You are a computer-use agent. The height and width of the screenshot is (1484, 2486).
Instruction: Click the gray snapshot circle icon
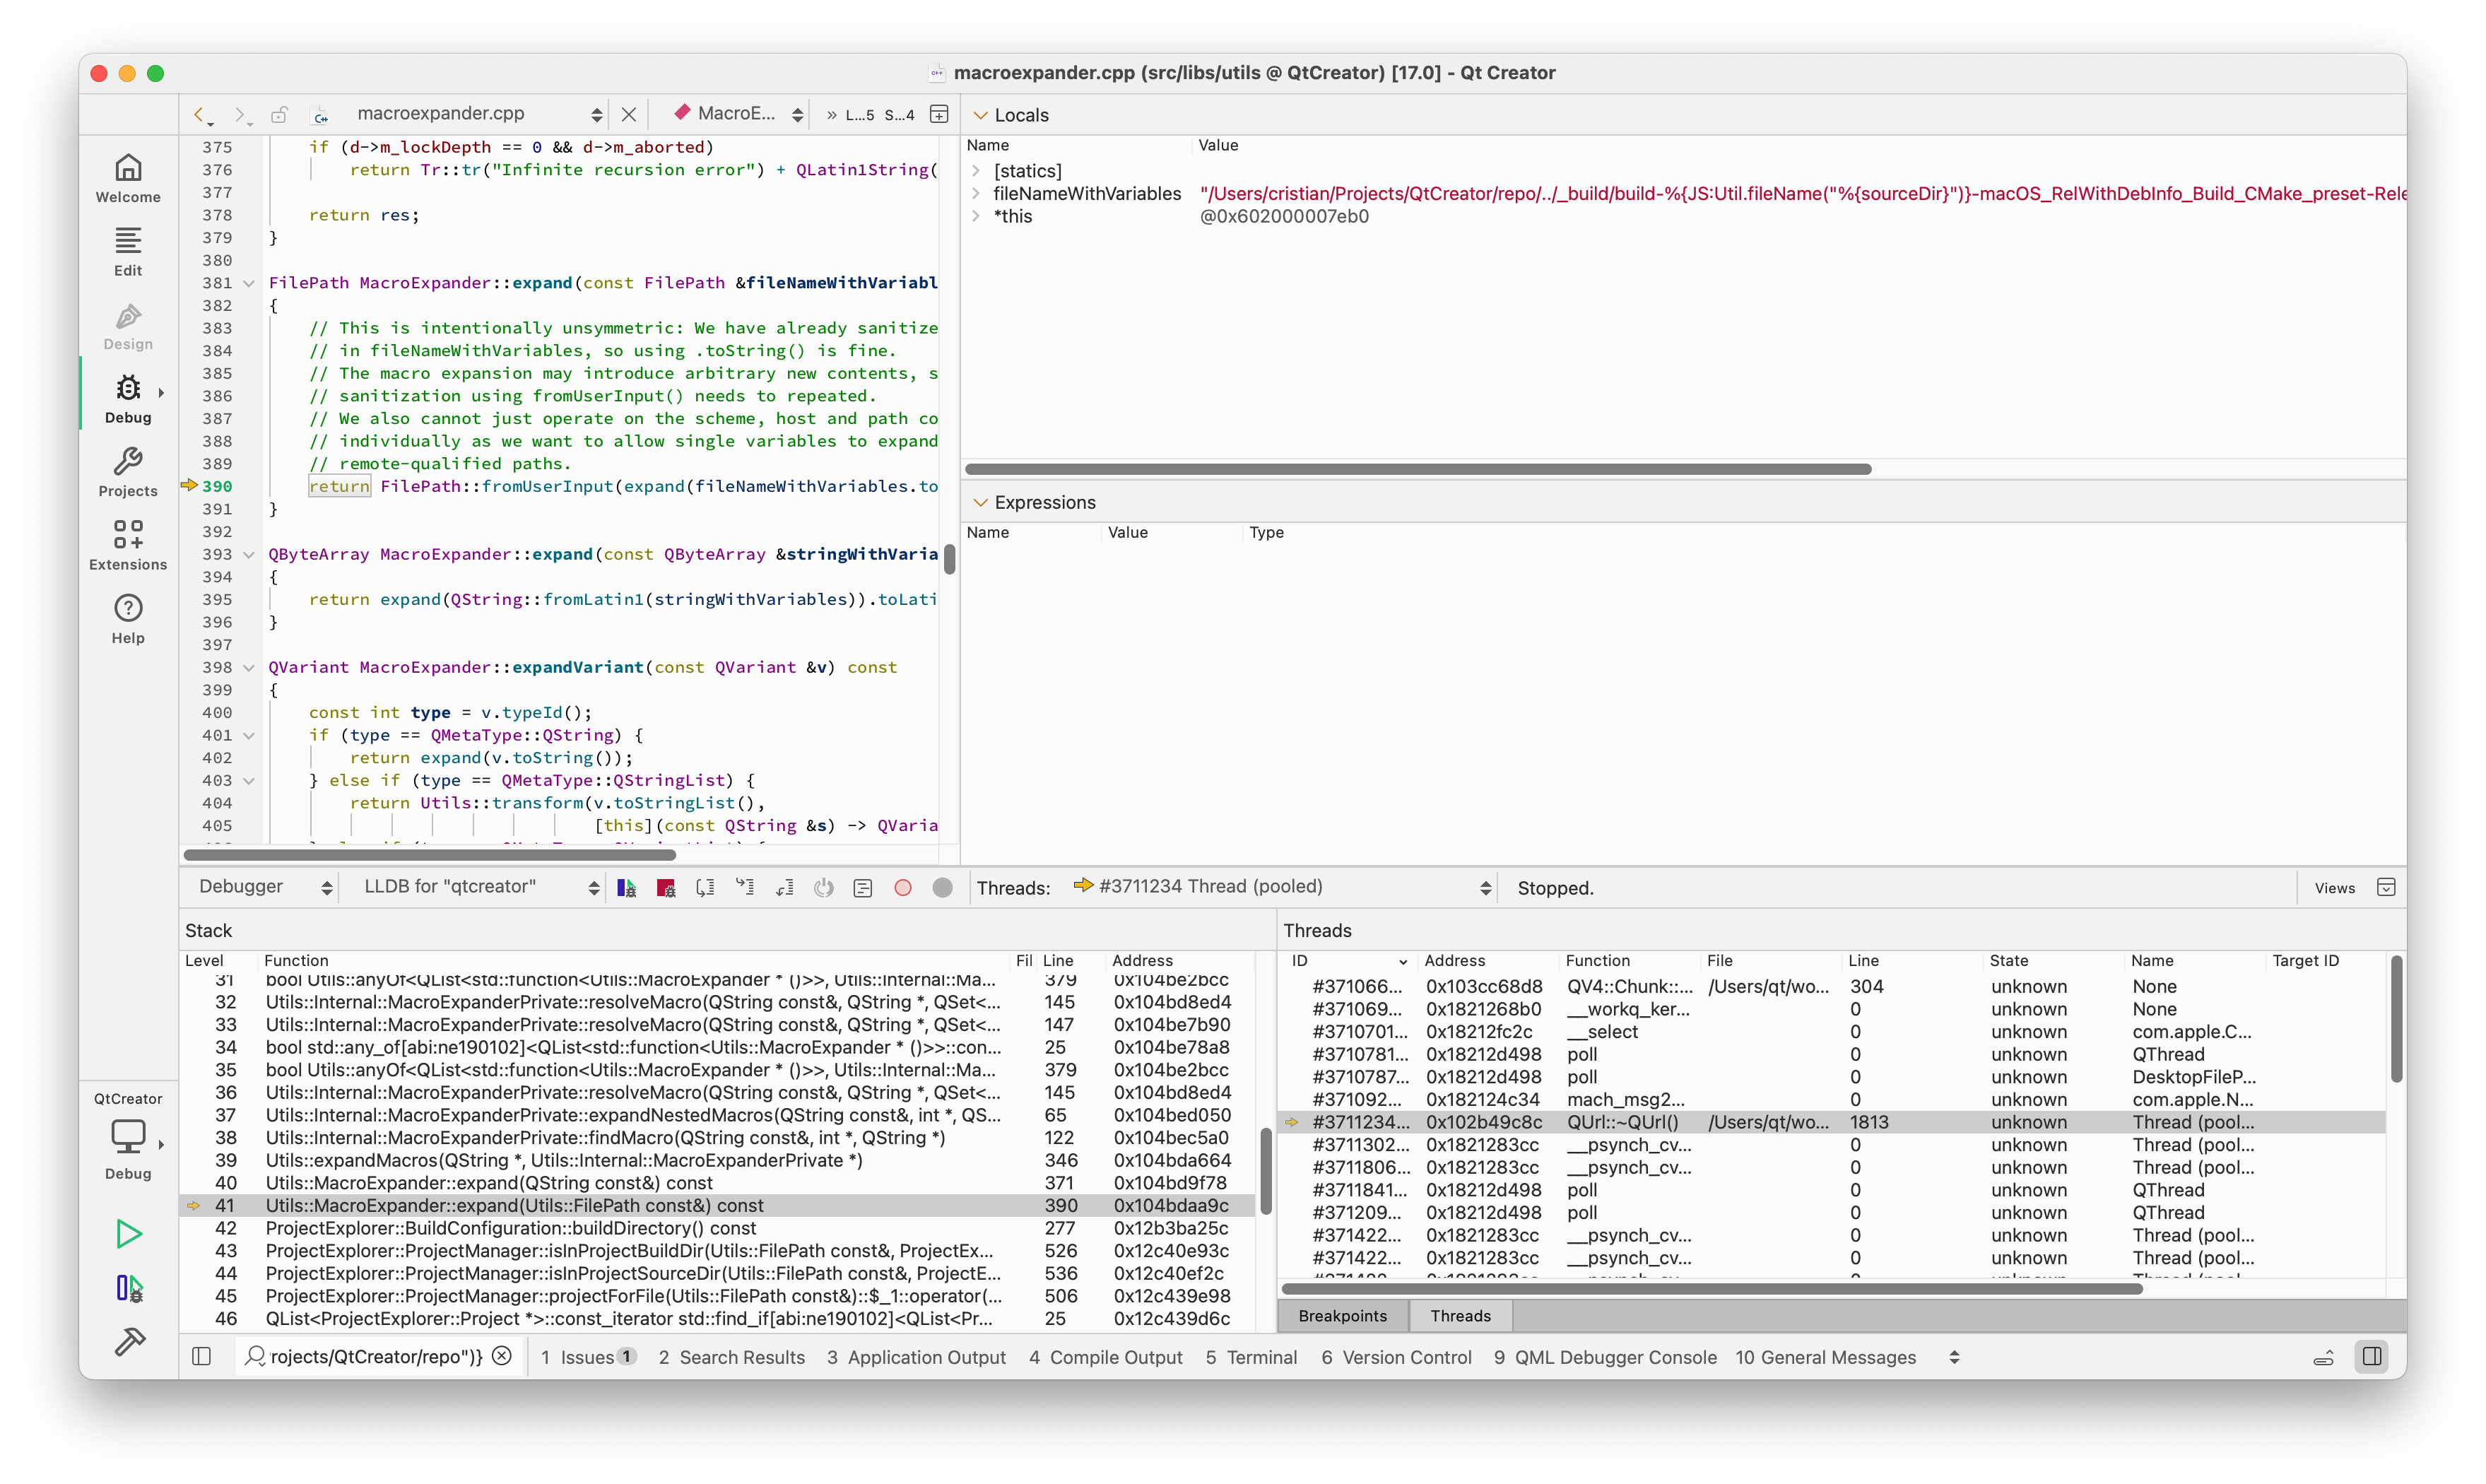click(942, 888)
